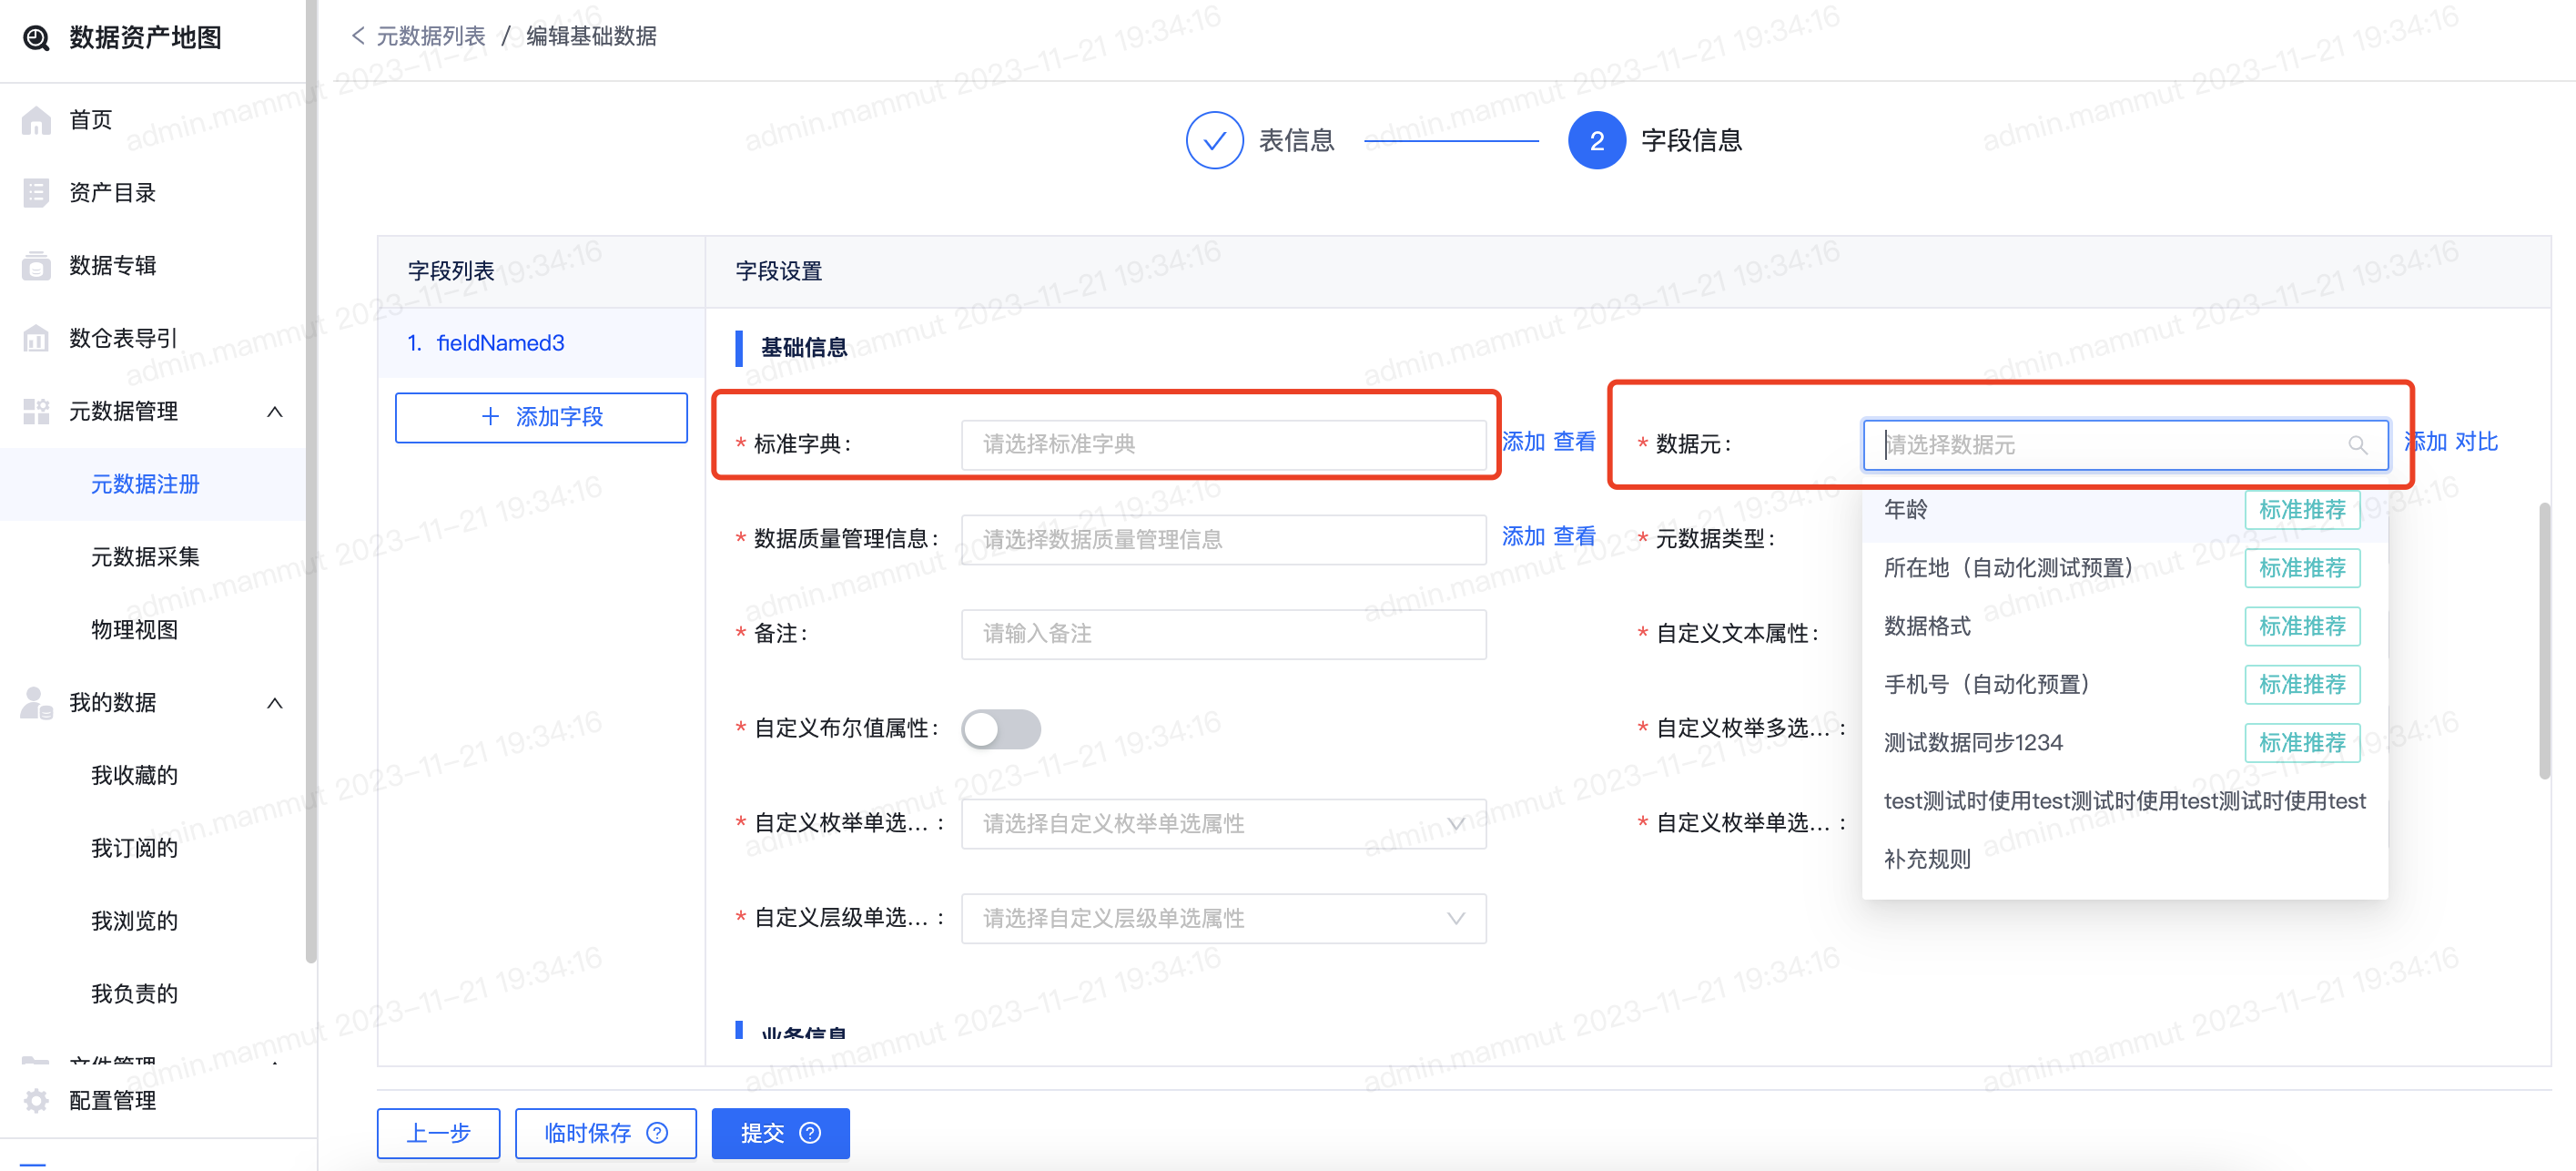This screenshot has width=2576, height=1171.
Task: Click the 备注 input field
Action: 1223,635
